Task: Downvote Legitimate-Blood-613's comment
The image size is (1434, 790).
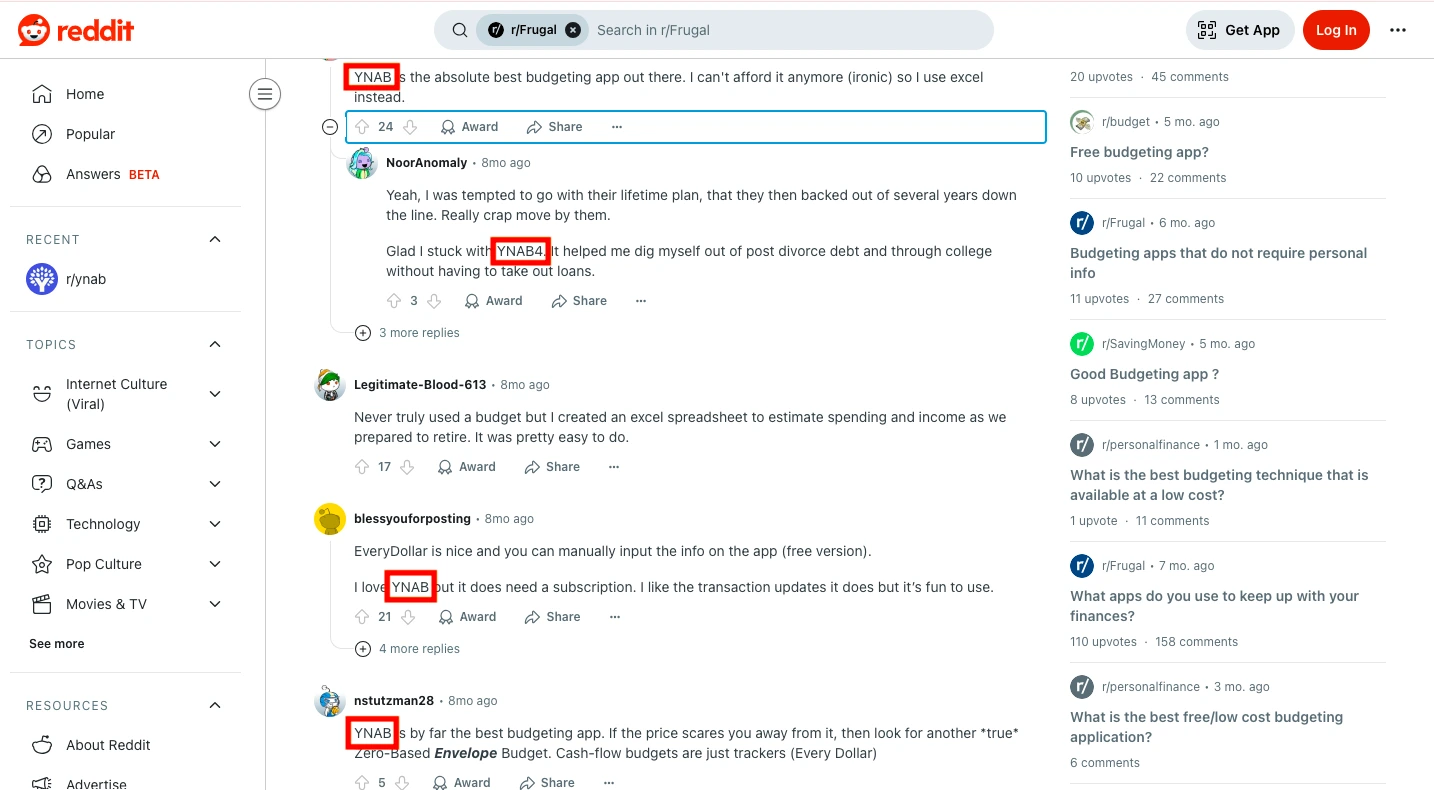Action: coord(410,467)
